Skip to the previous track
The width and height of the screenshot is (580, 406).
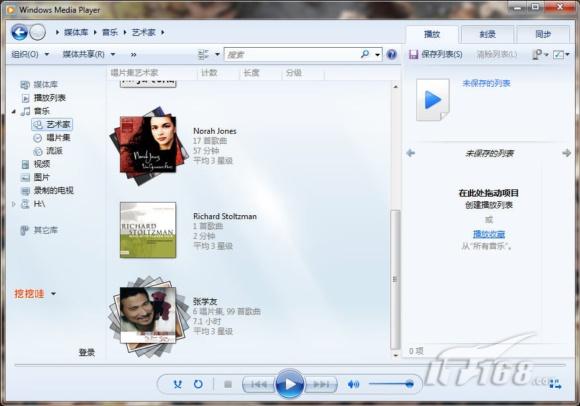click(259, 385)
